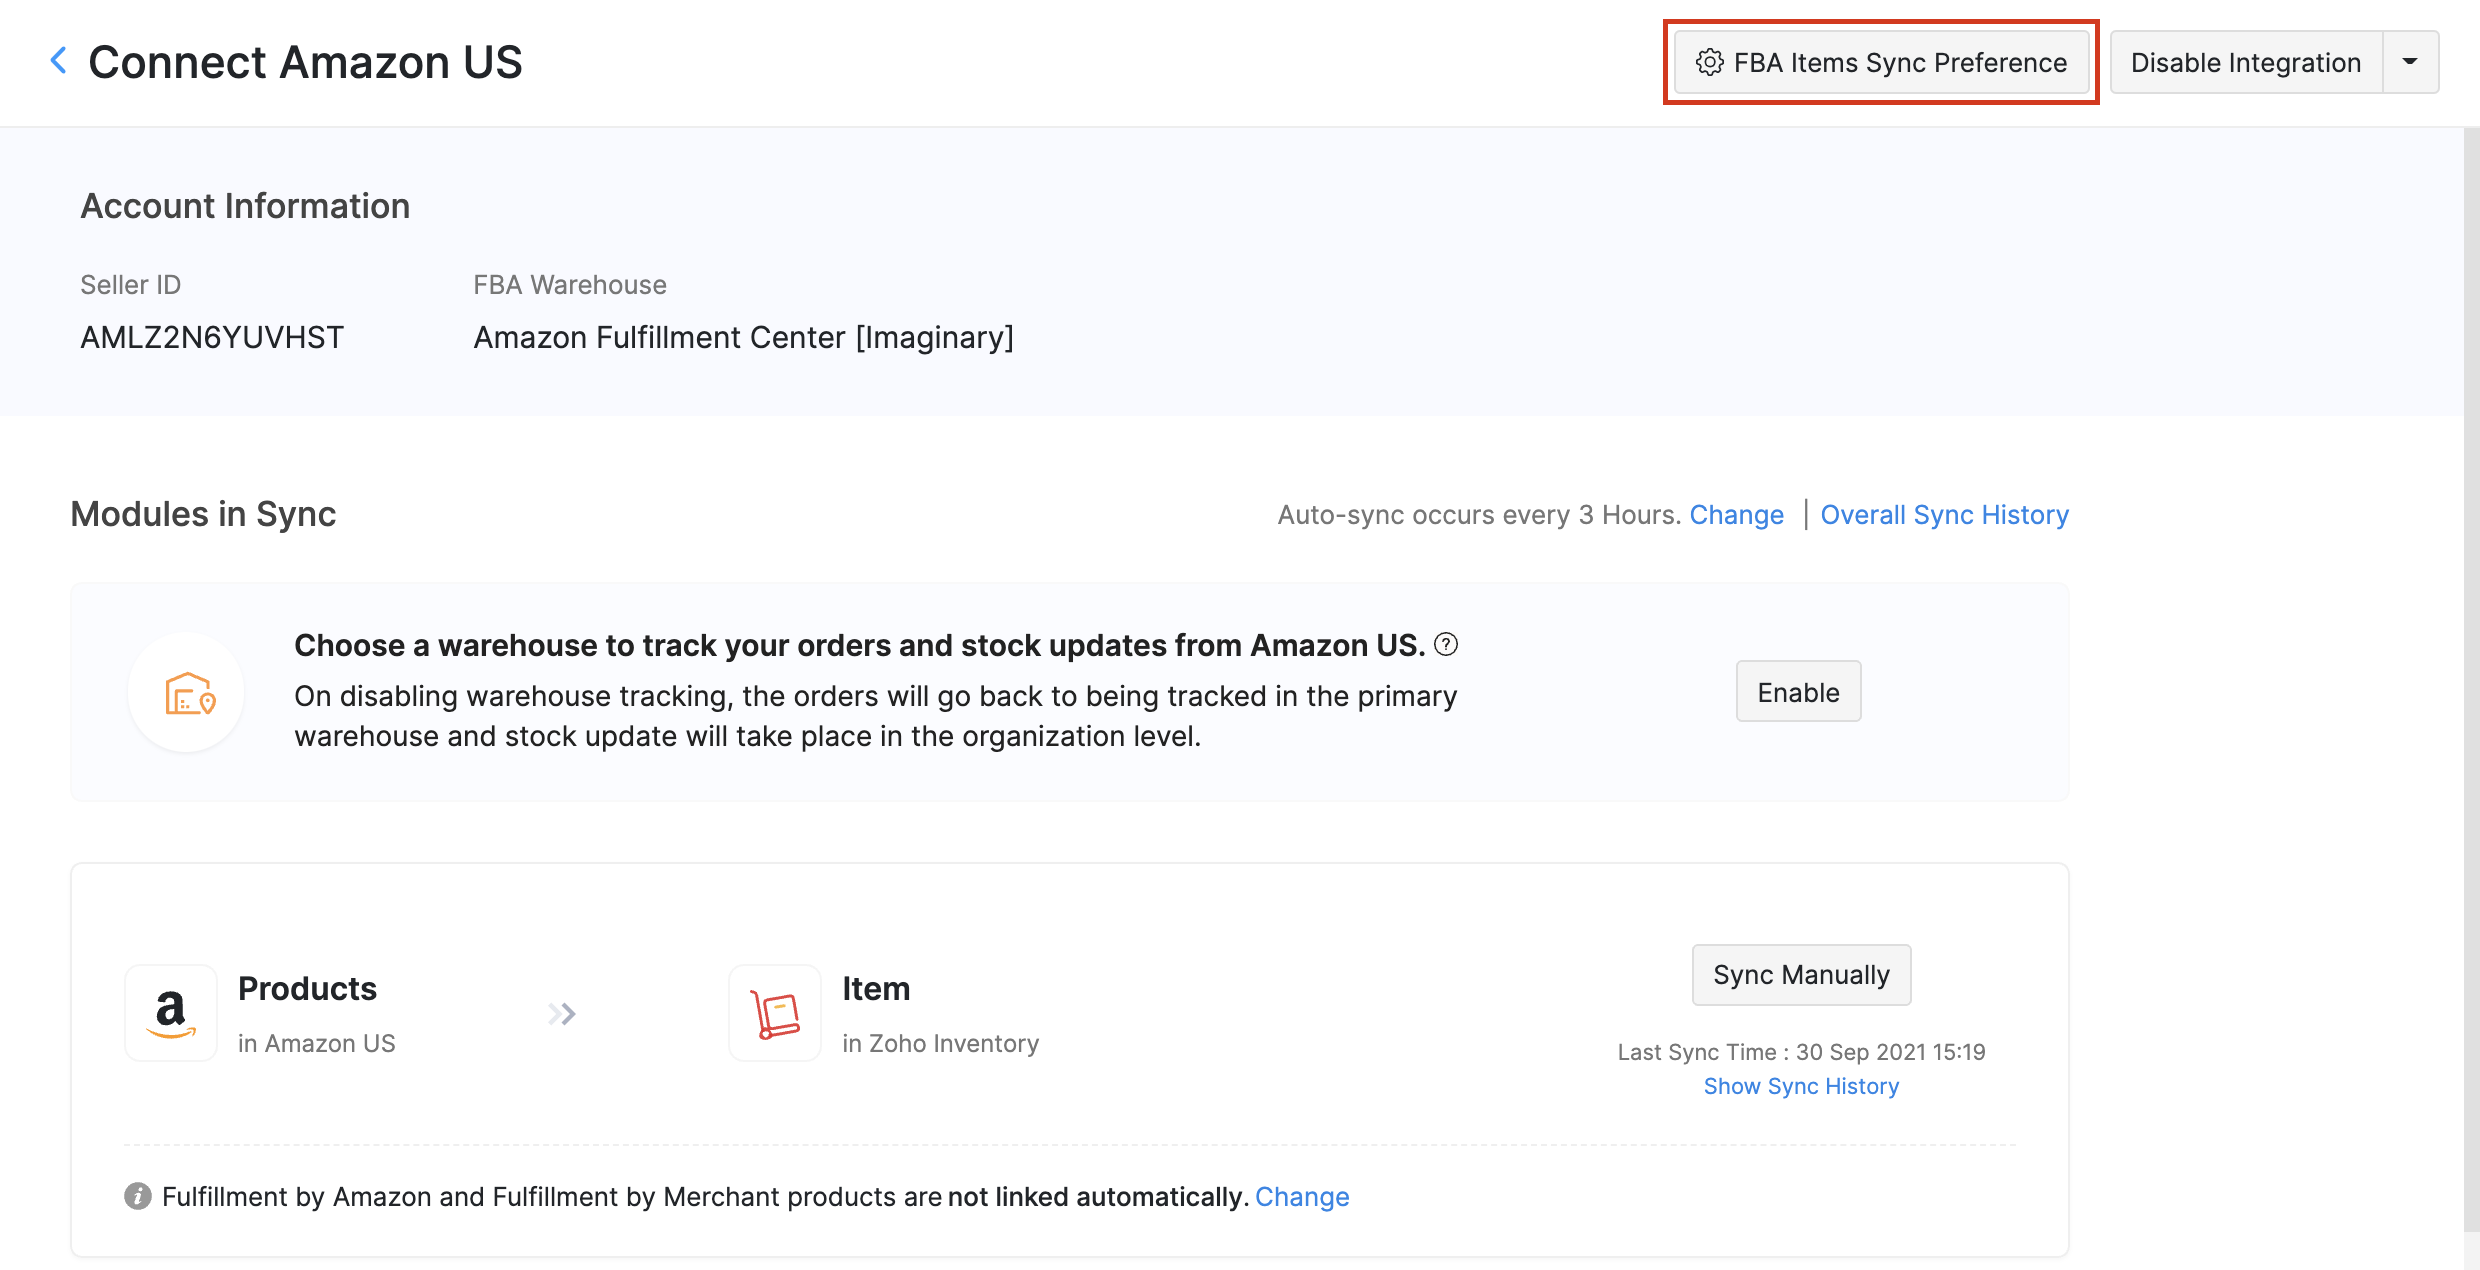
Task: Click Sync Manually for Products
Action: click(1801, 975)
